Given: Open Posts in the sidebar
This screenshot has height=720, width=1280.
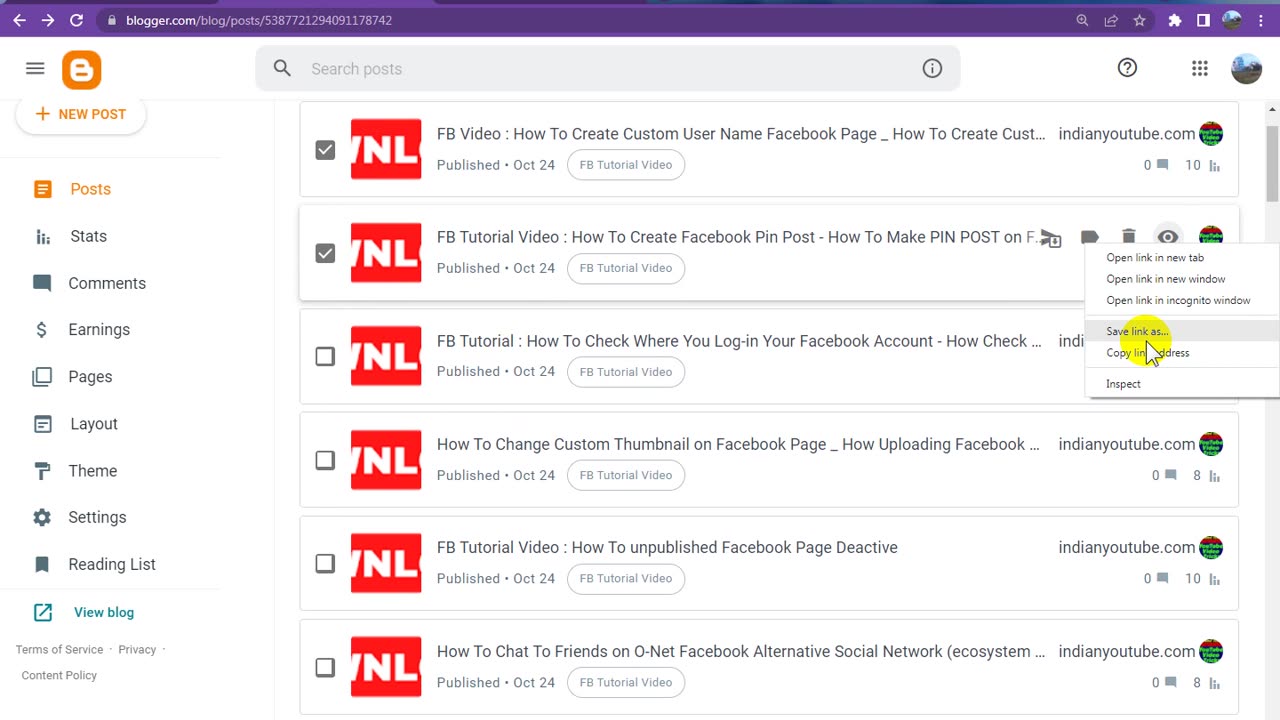Looking at the screenshot, I should click(90, 189).
